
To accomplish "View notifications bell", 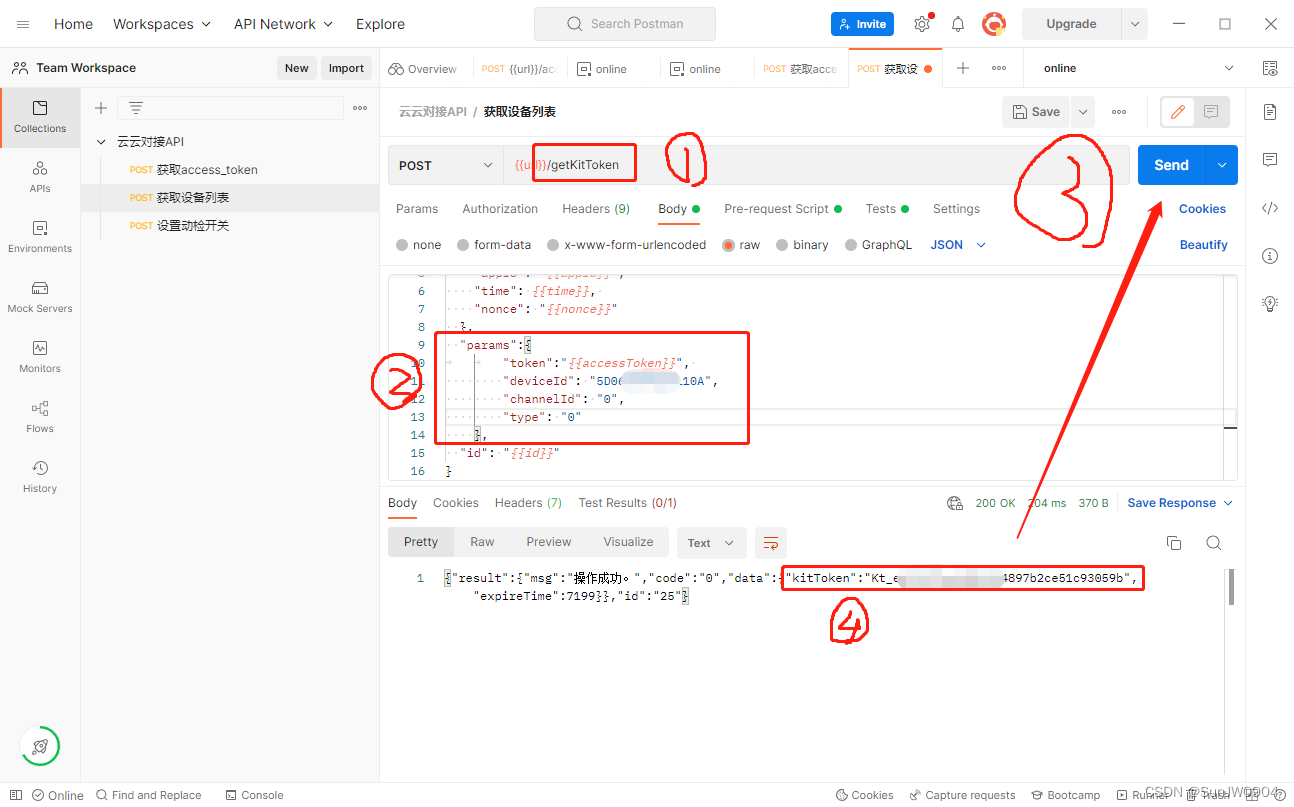I will [958, 24].
